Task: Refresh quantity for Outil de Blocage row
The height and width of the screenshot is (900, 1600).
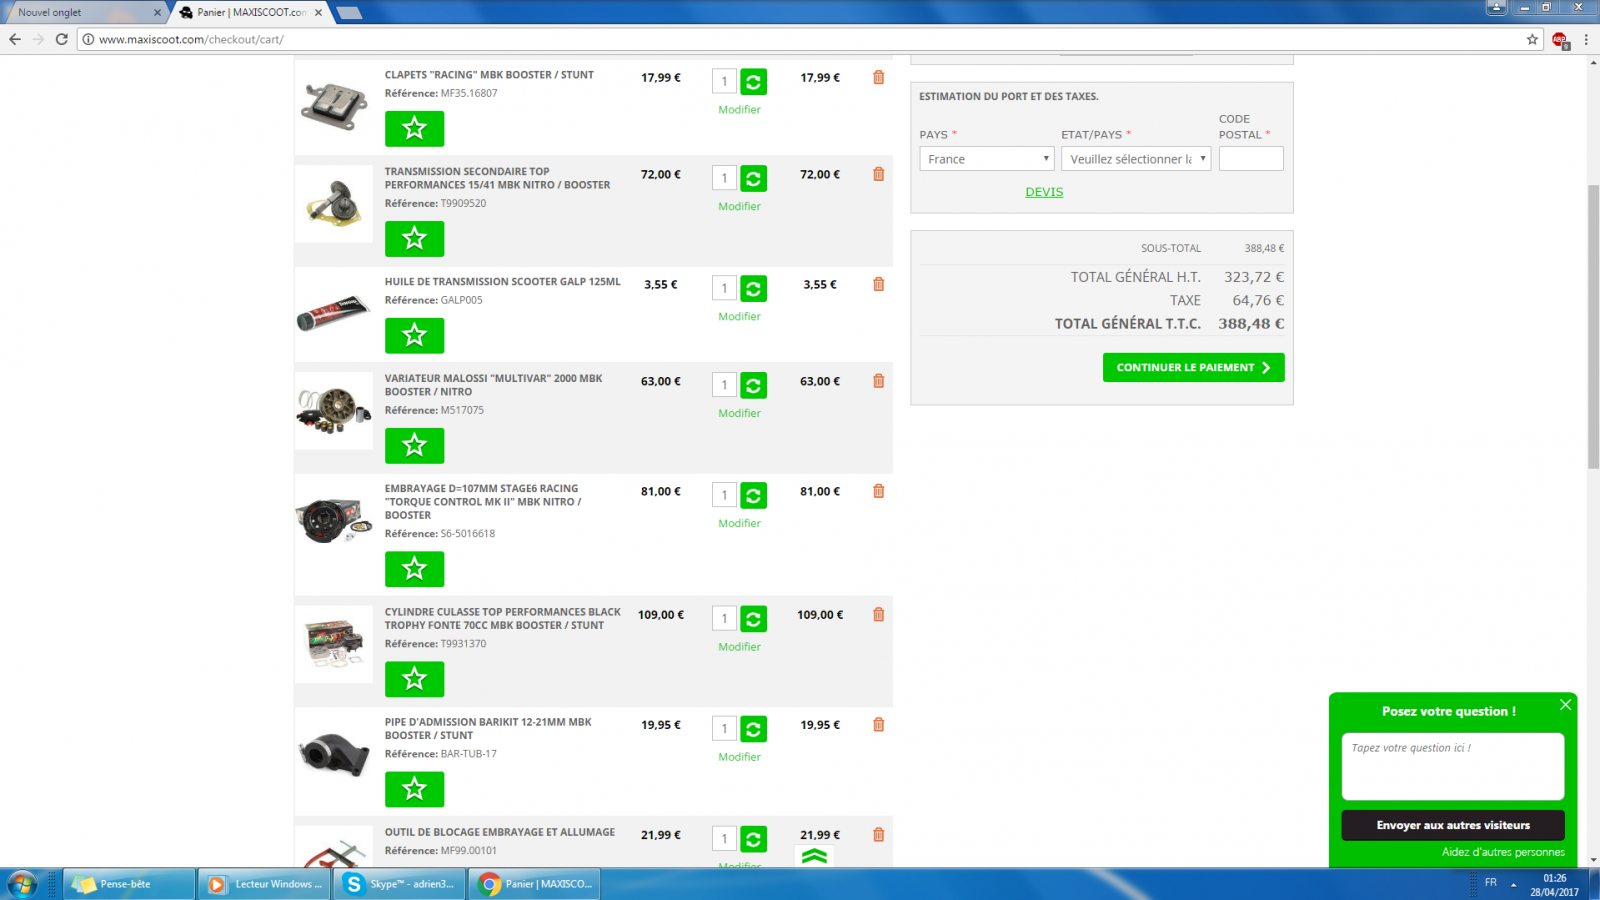Action: point(753,839)
